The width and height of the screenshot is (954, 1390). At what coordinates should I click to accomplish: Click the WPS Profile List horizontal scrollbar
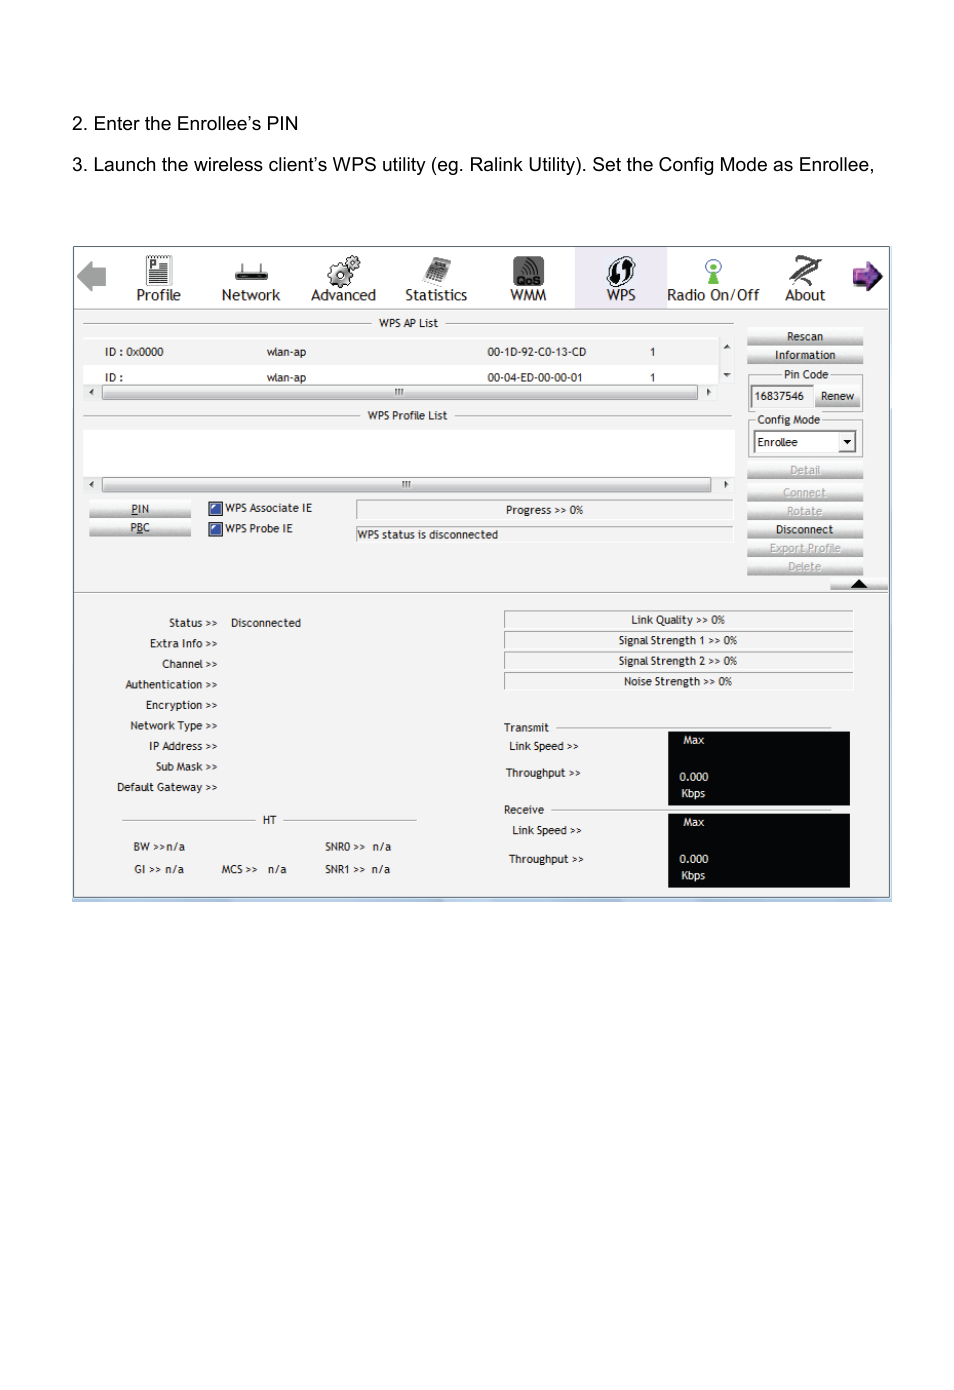[x=406, y=484]
